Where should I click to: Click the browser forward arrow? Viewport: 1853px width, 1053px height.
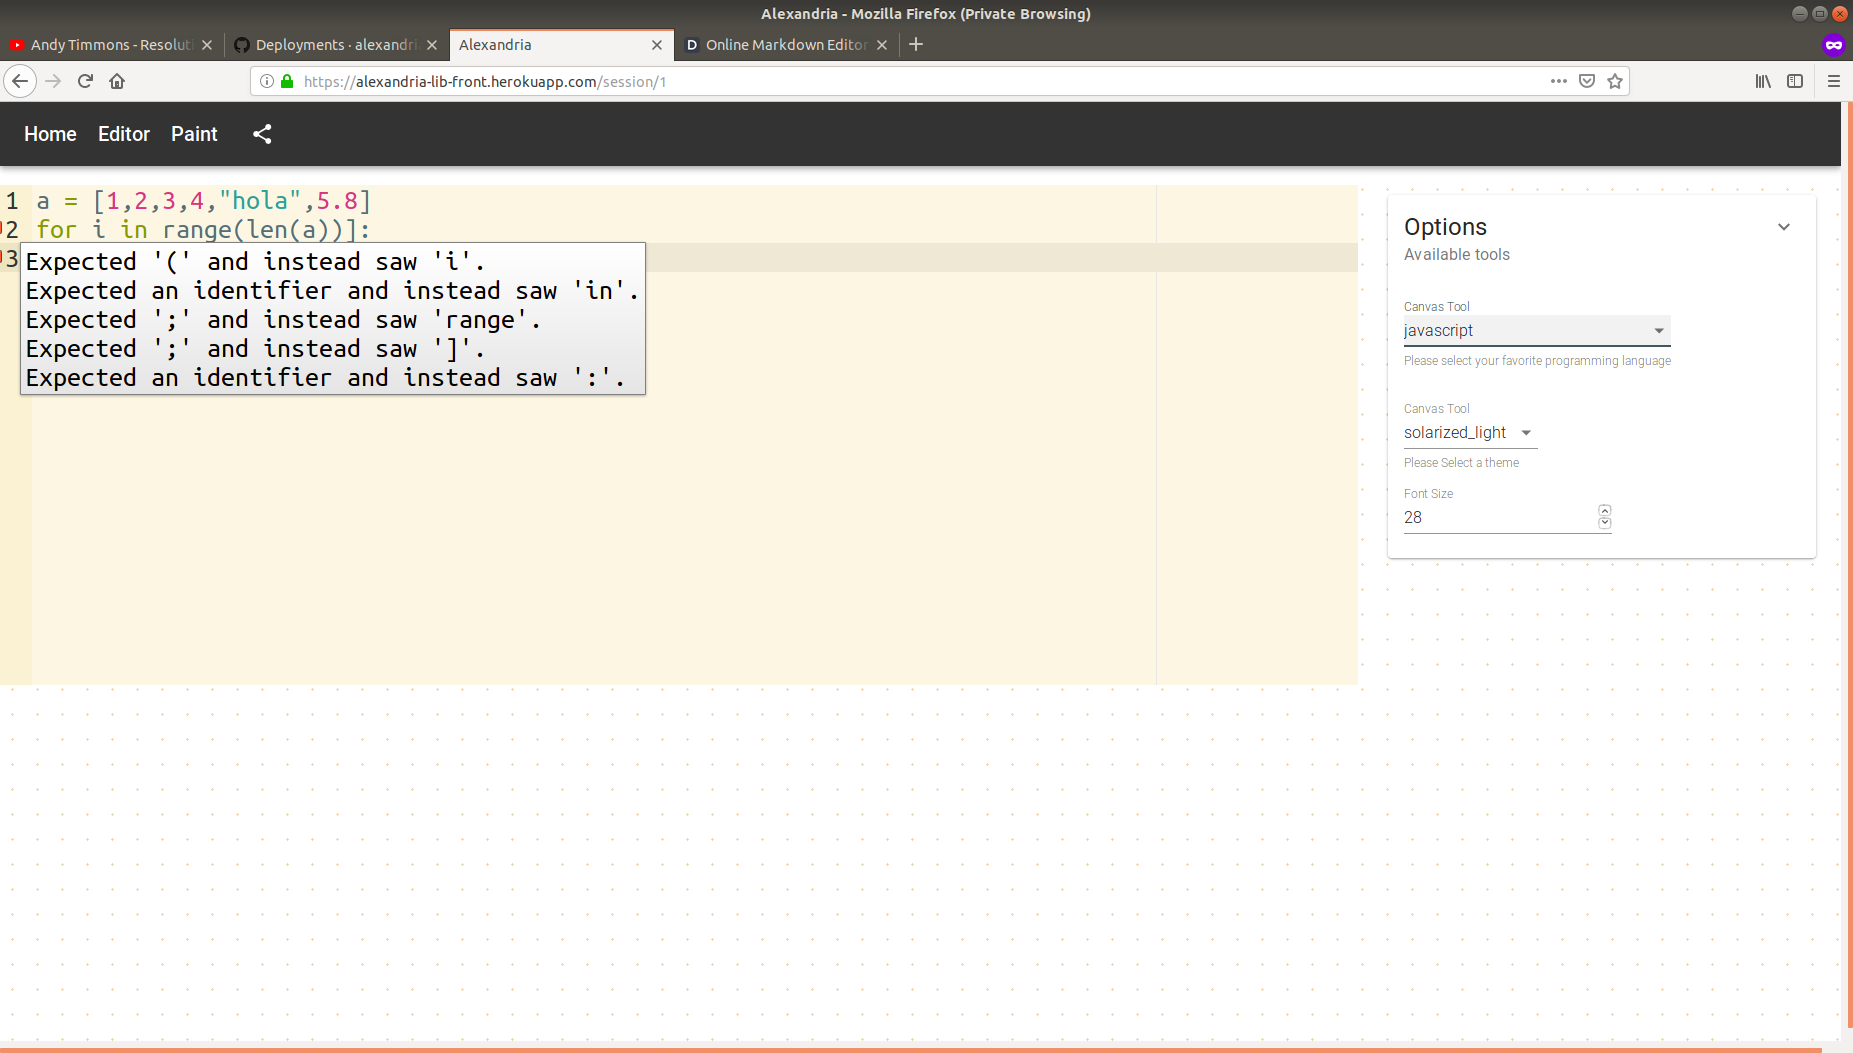tap(54, 81)
